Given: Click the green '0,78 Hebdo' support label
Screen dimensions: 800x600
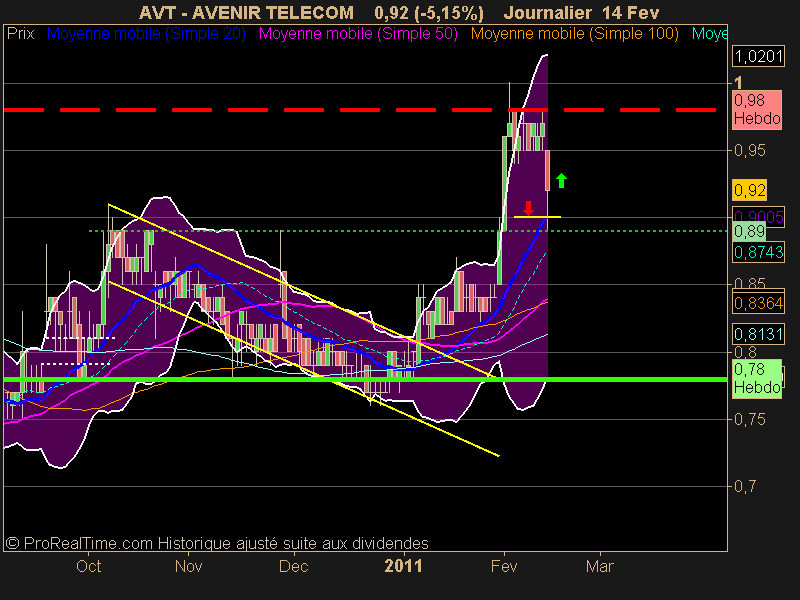Looking at the screenshot, I should click(757, 379).
